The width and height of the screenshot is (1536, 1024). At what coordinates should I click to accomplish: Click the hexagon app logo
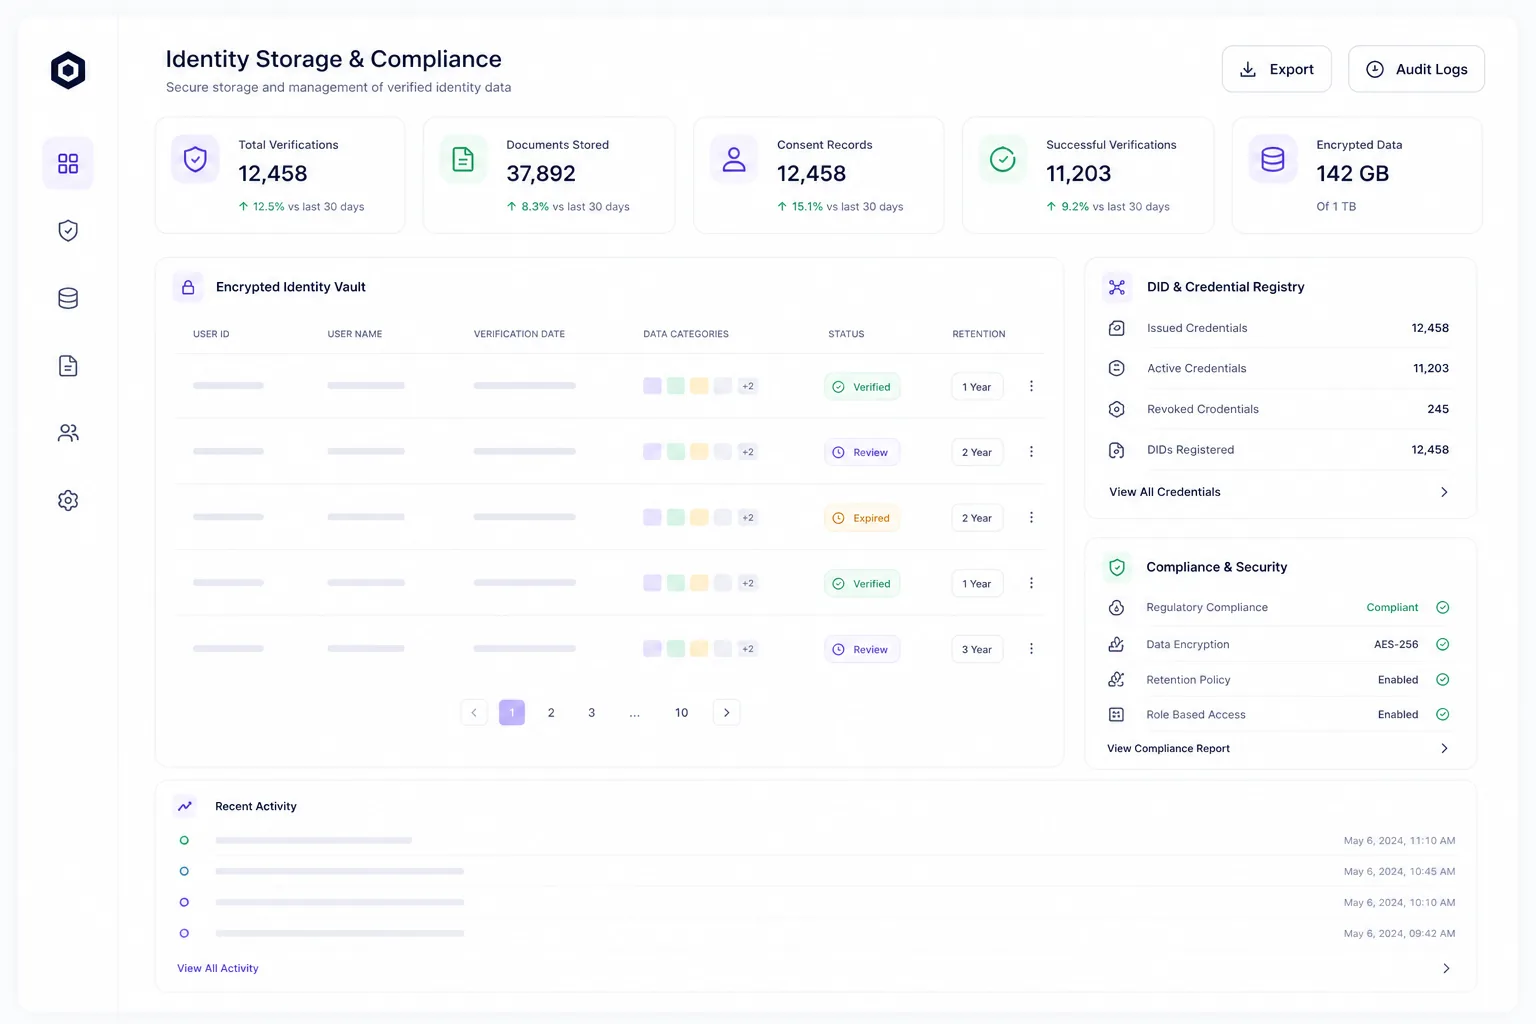tap(68, 70)
